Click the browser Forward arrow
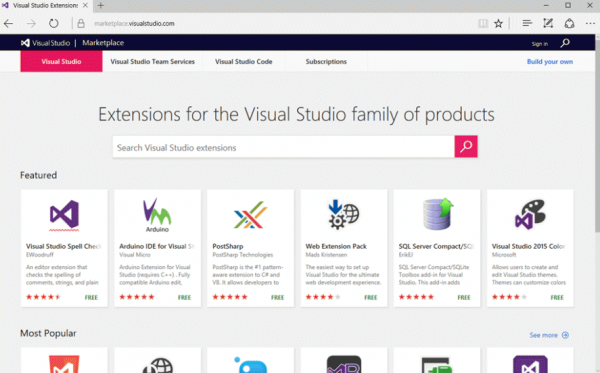Screen dimensions: 600x373 [31, 24]
